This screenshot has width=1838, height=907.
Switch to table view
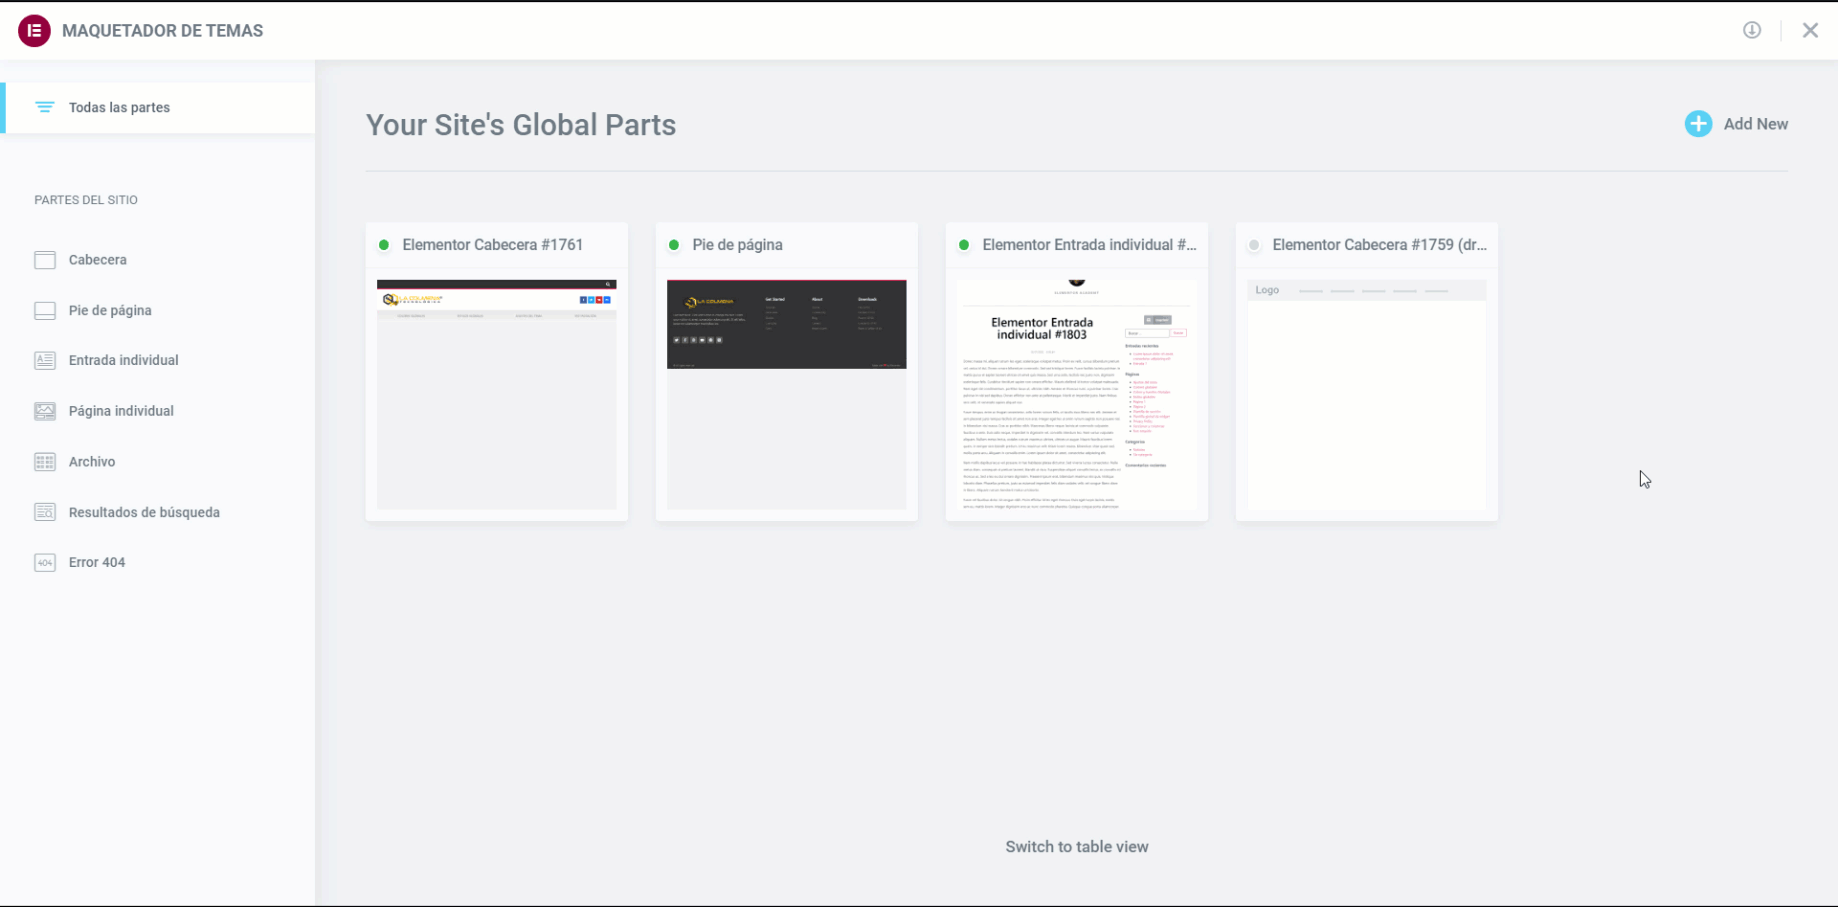pyautogui.click(x=1076, y=847)
